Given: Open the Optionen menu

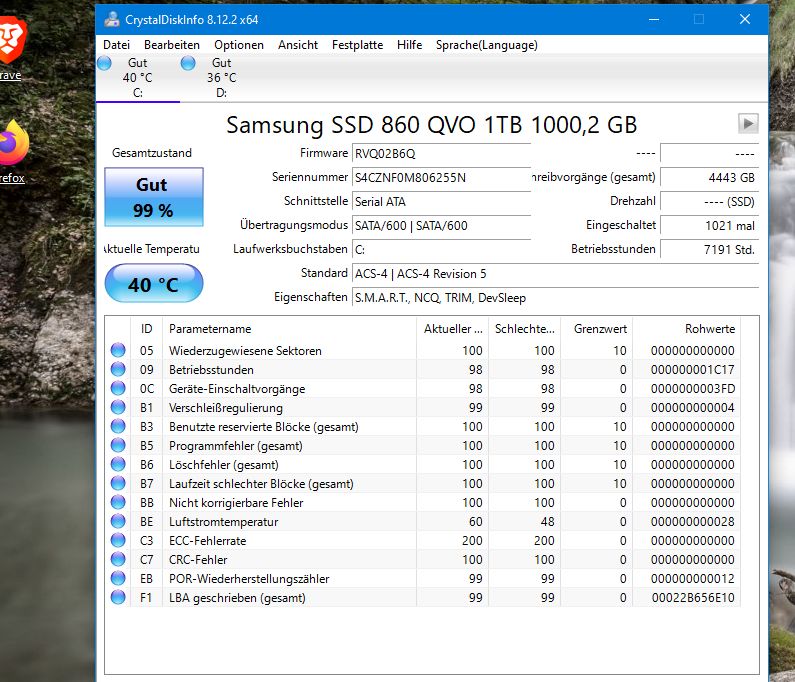Looking at the screenshot, I should click(x=238, y=45).
